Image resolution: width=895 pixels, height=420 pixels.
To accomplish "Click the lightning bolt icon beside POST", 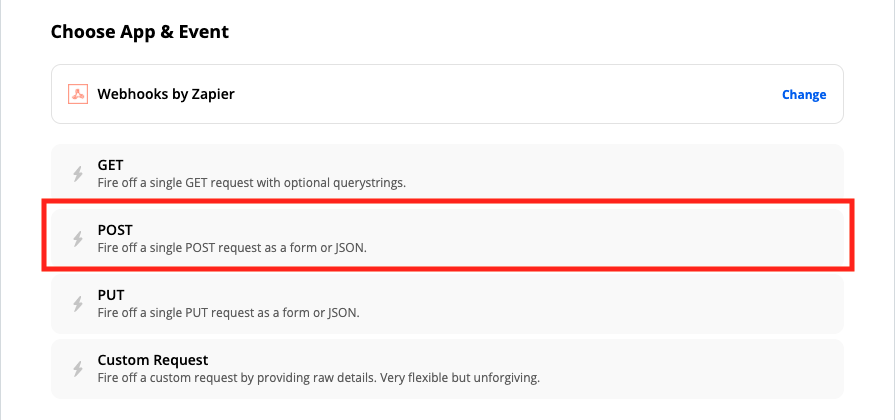I will tap(78, 239).
